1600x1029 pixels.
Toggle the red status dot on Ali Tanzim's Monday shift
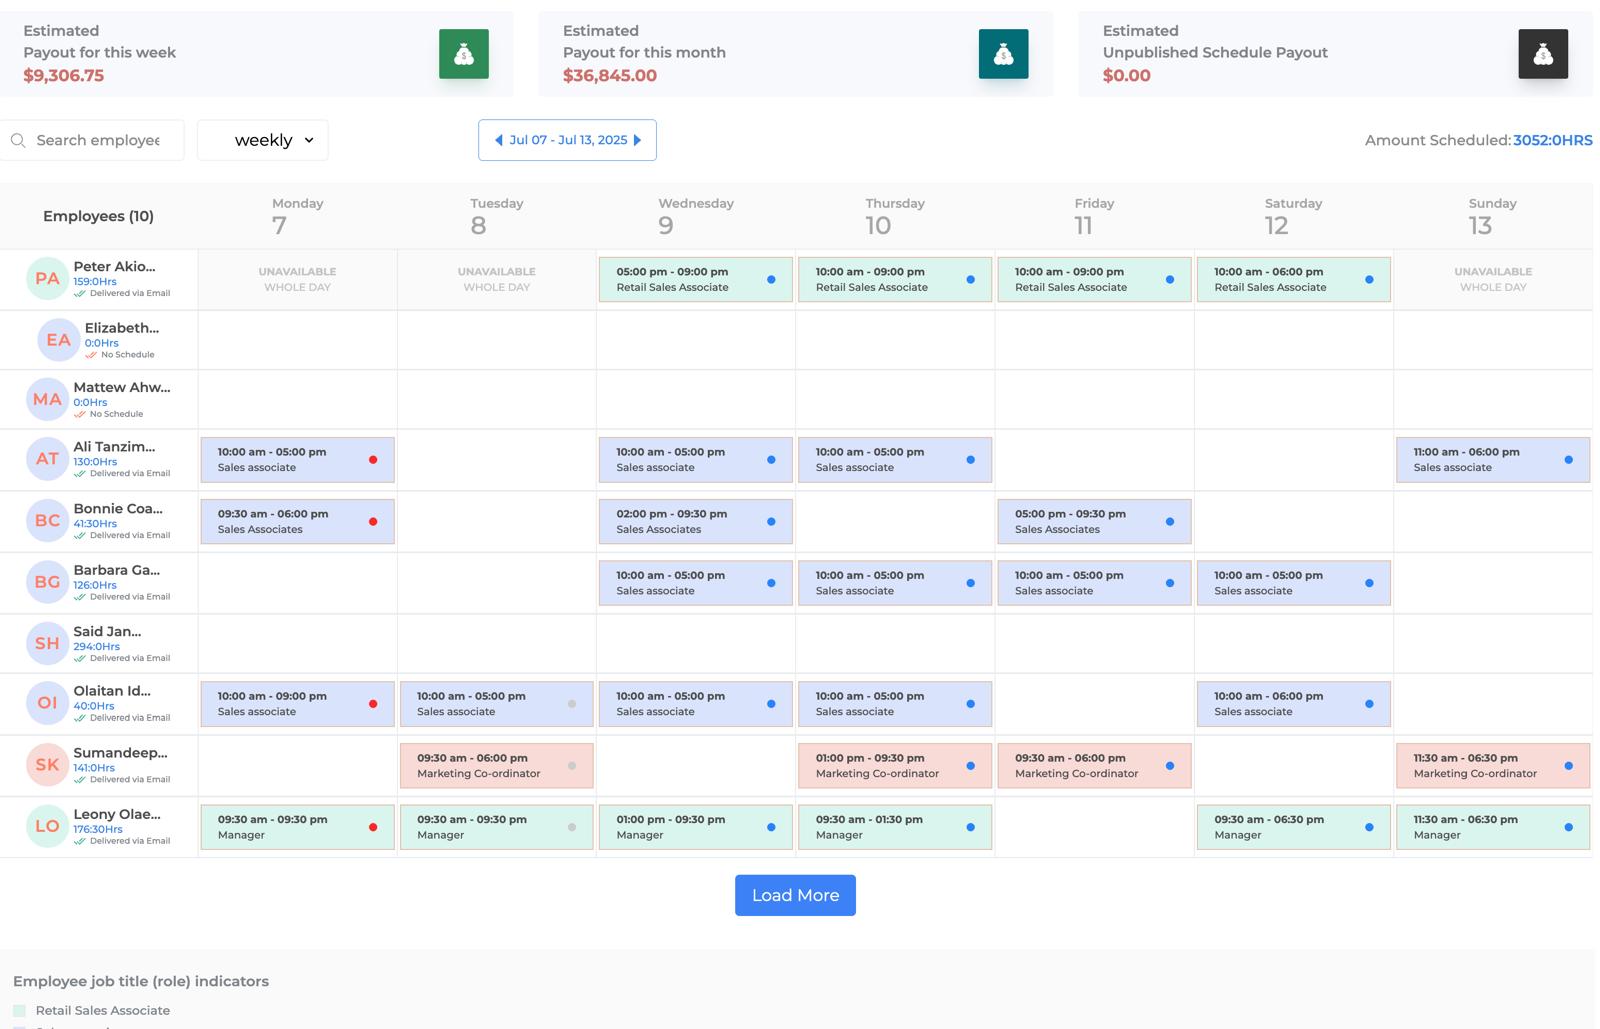click(373, 459)
